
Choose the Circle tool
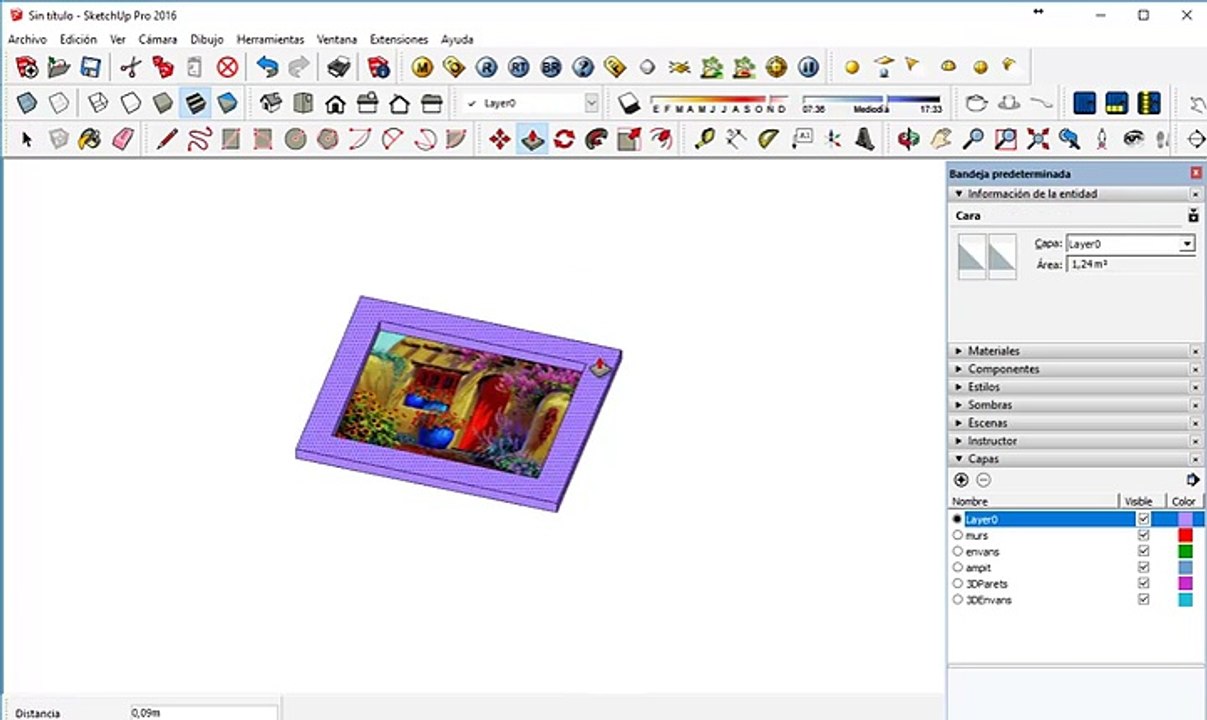[295, 140]
